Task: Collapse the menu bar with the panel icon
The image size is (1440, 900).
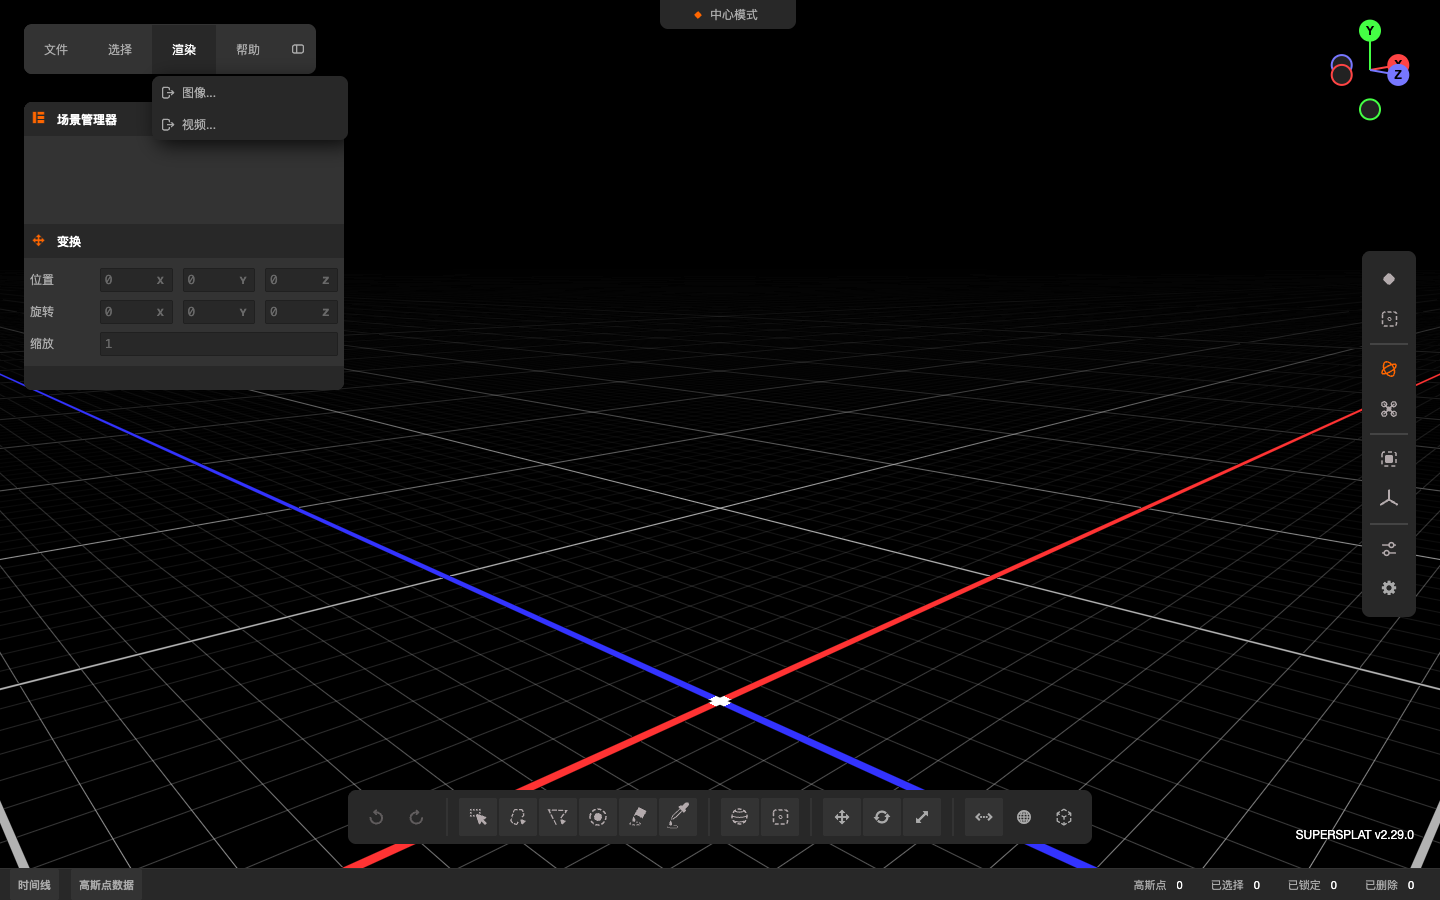Action: coord(298,49)
